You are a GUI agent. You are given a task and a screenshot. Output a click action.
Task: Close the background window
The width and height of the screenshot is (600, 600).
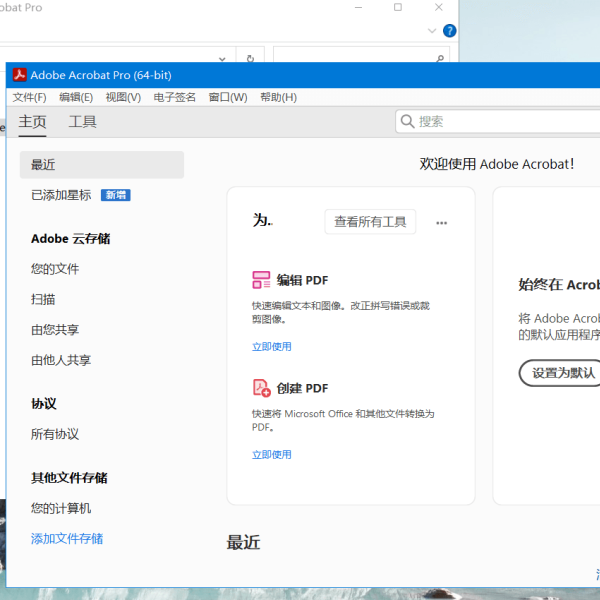(x=439, y=7)
